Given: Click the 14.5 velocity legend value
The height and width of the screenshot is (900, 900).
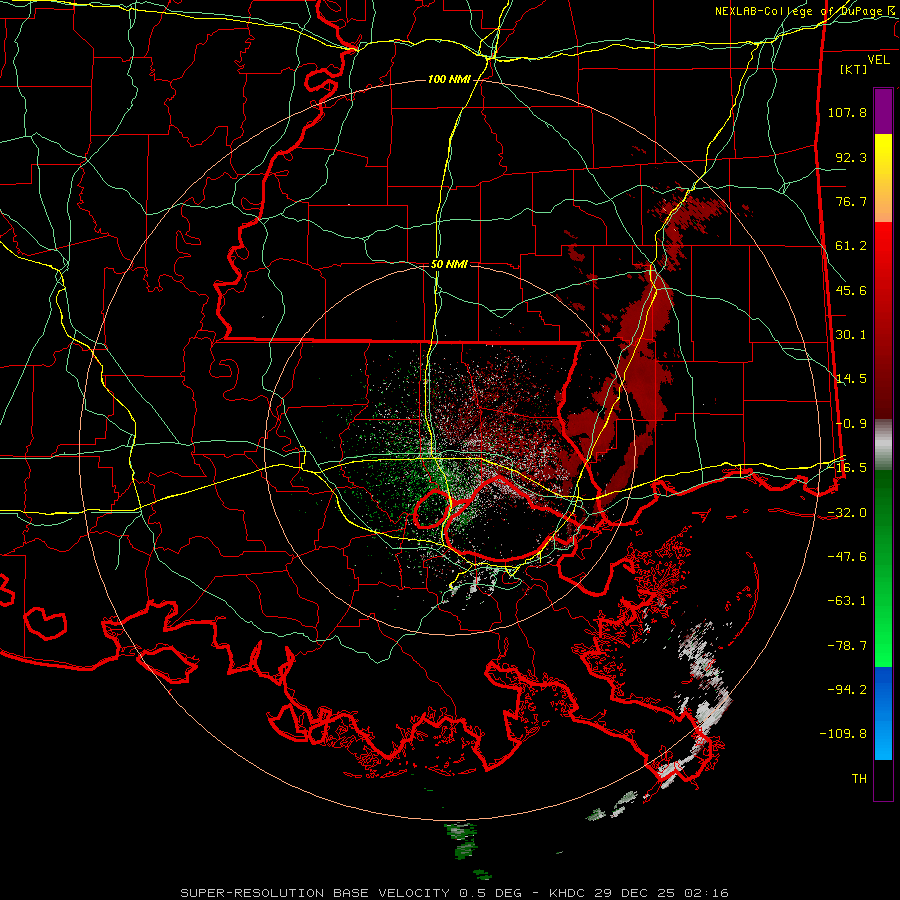Looking at the screenshot, I should pos(851,379).
